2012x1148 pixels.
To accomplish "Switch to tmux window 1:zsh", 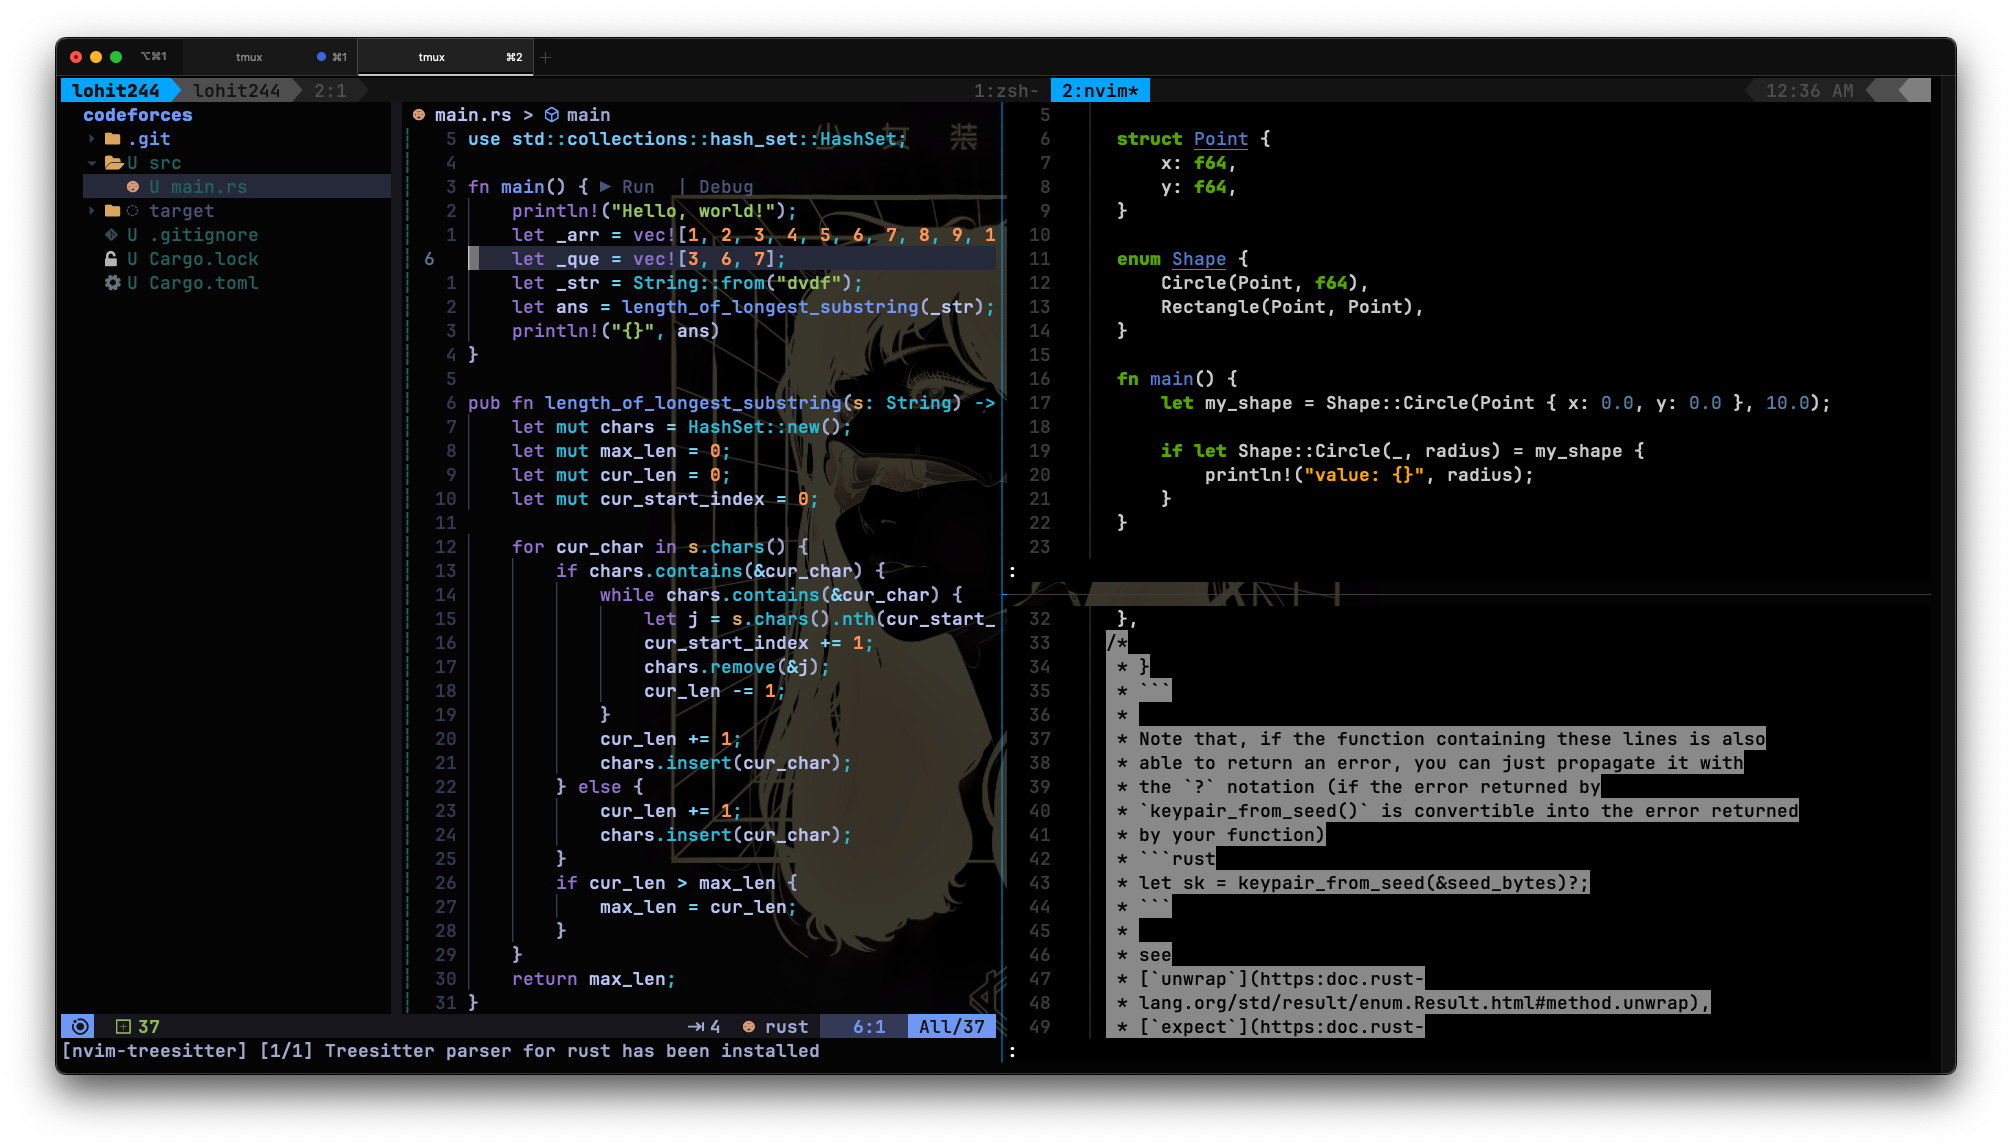I will (1006, 91).
